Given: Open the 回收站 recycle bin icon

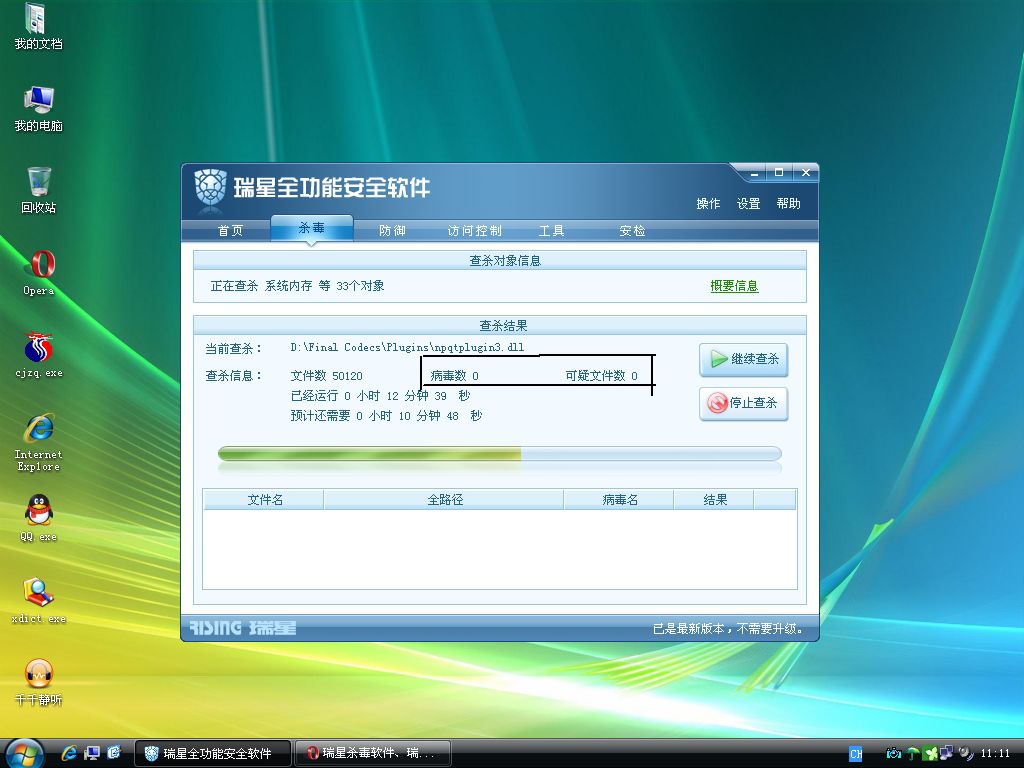Looking at the screenshot, I should pyautogui.click(x=38, y=190).
